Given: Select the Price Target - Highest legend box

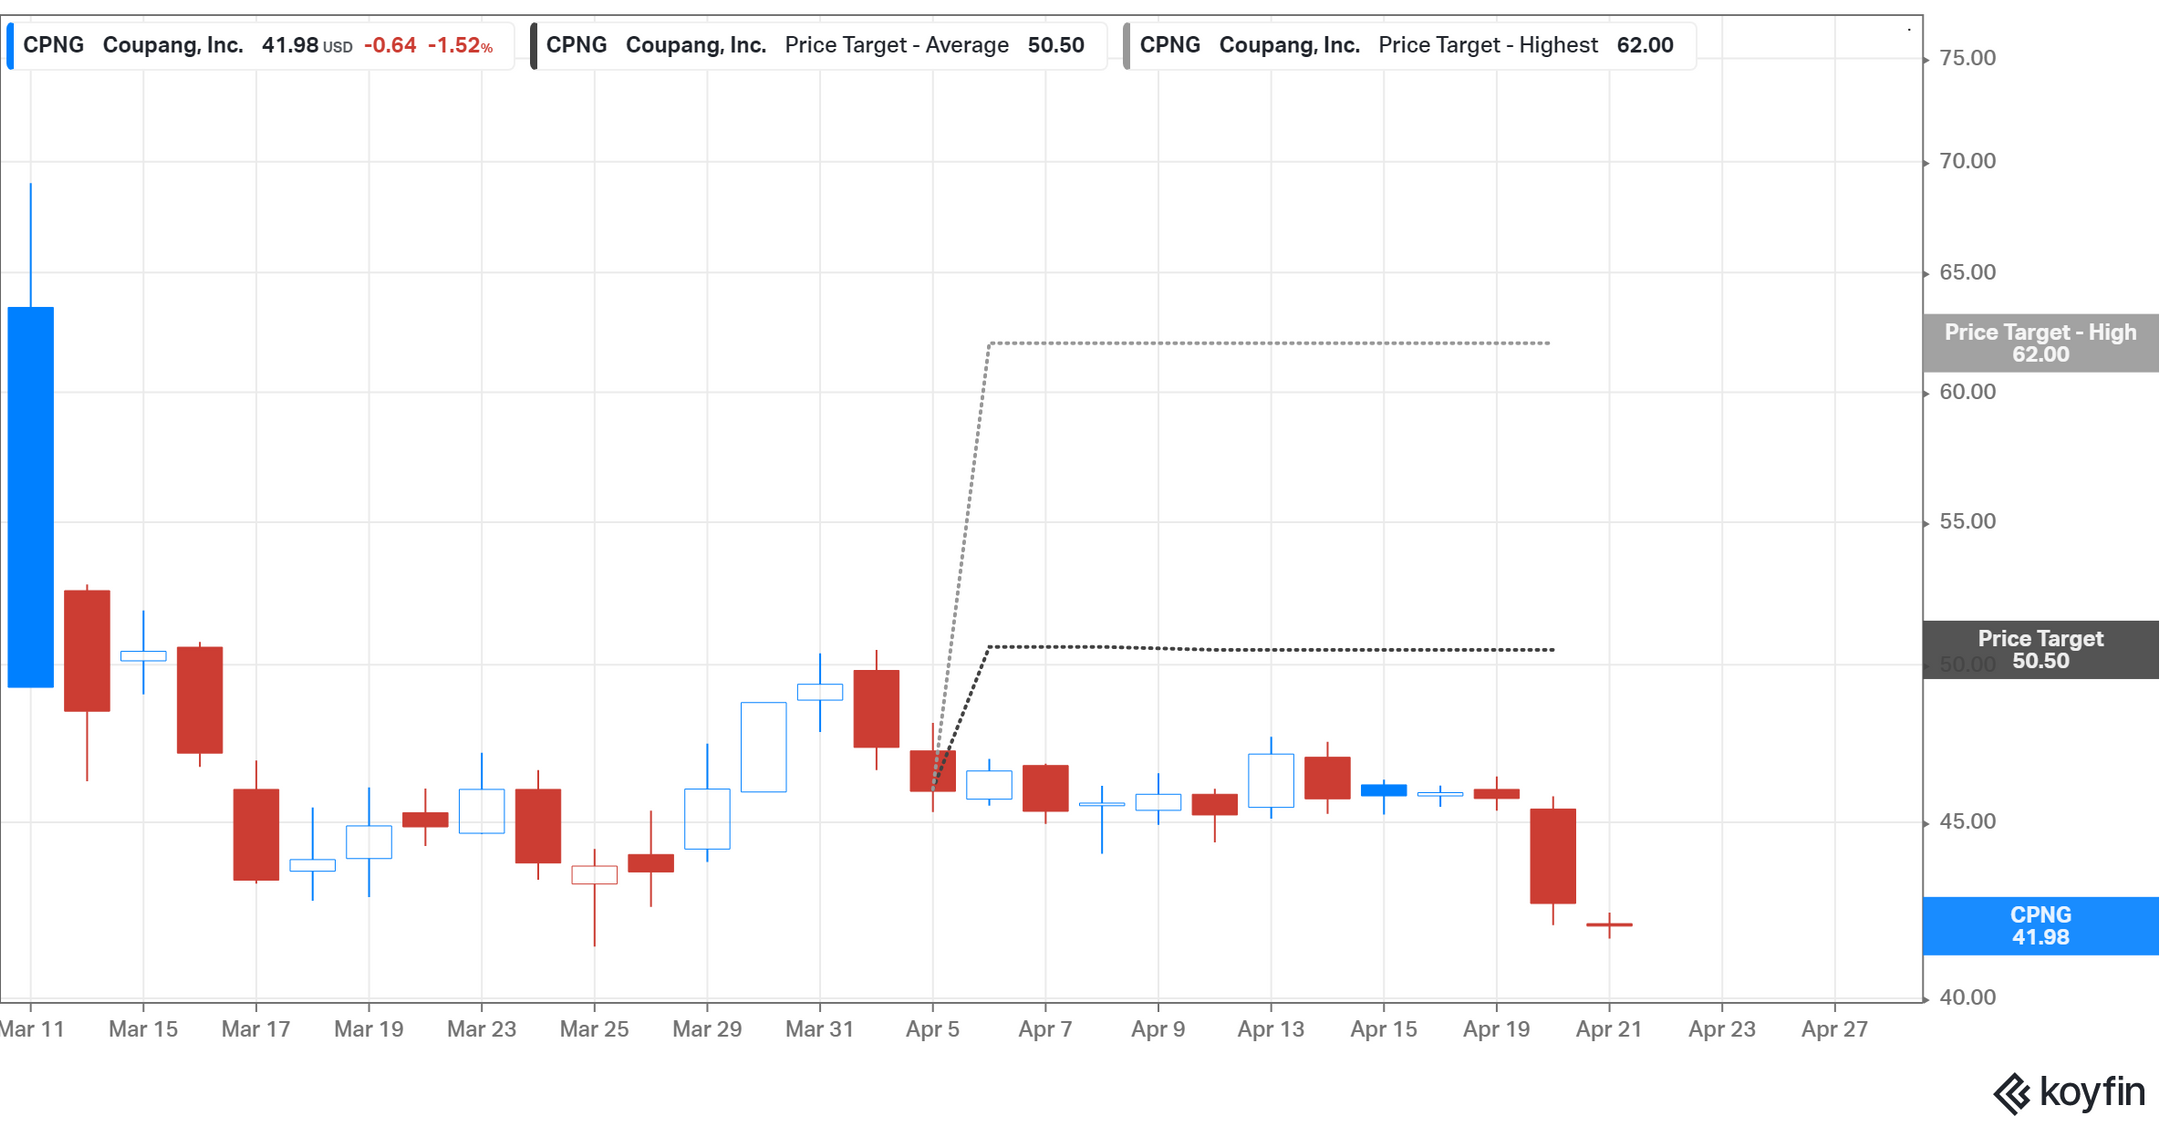Looking at the screenshot, I should 1410,46.
